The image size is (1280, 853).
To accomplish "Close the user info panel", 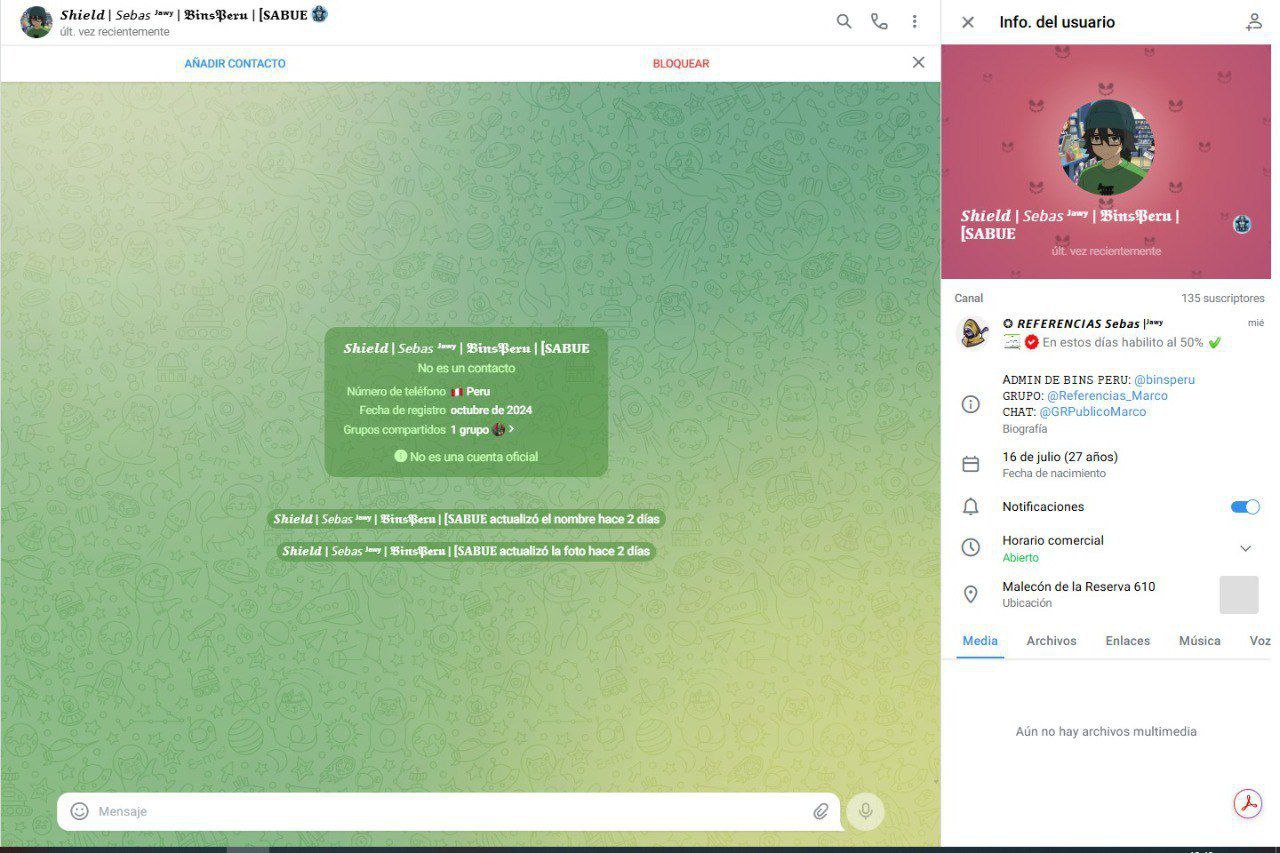I will 967,22.
